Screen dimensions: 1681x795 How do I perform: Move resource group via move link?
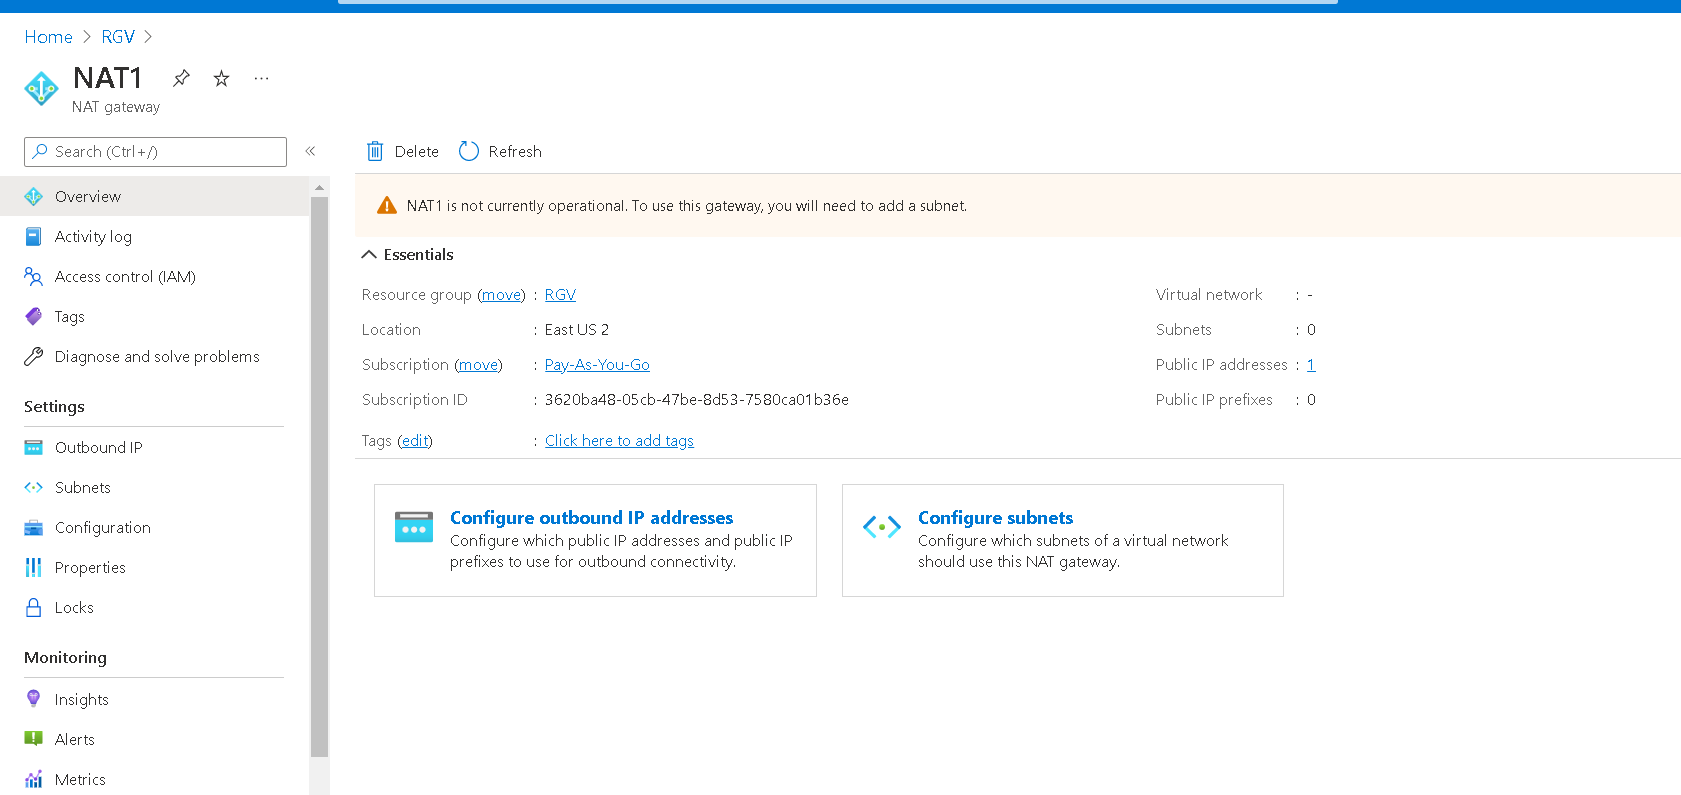point(501,295)
